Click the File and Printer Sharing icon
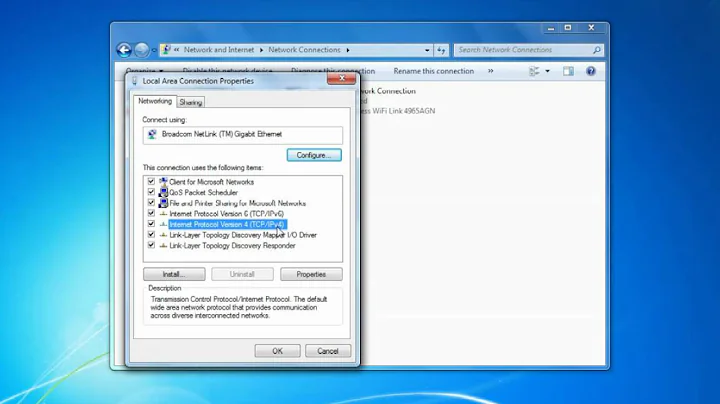The height and width of the screenshot is (404, 720). tap(163, 203)
